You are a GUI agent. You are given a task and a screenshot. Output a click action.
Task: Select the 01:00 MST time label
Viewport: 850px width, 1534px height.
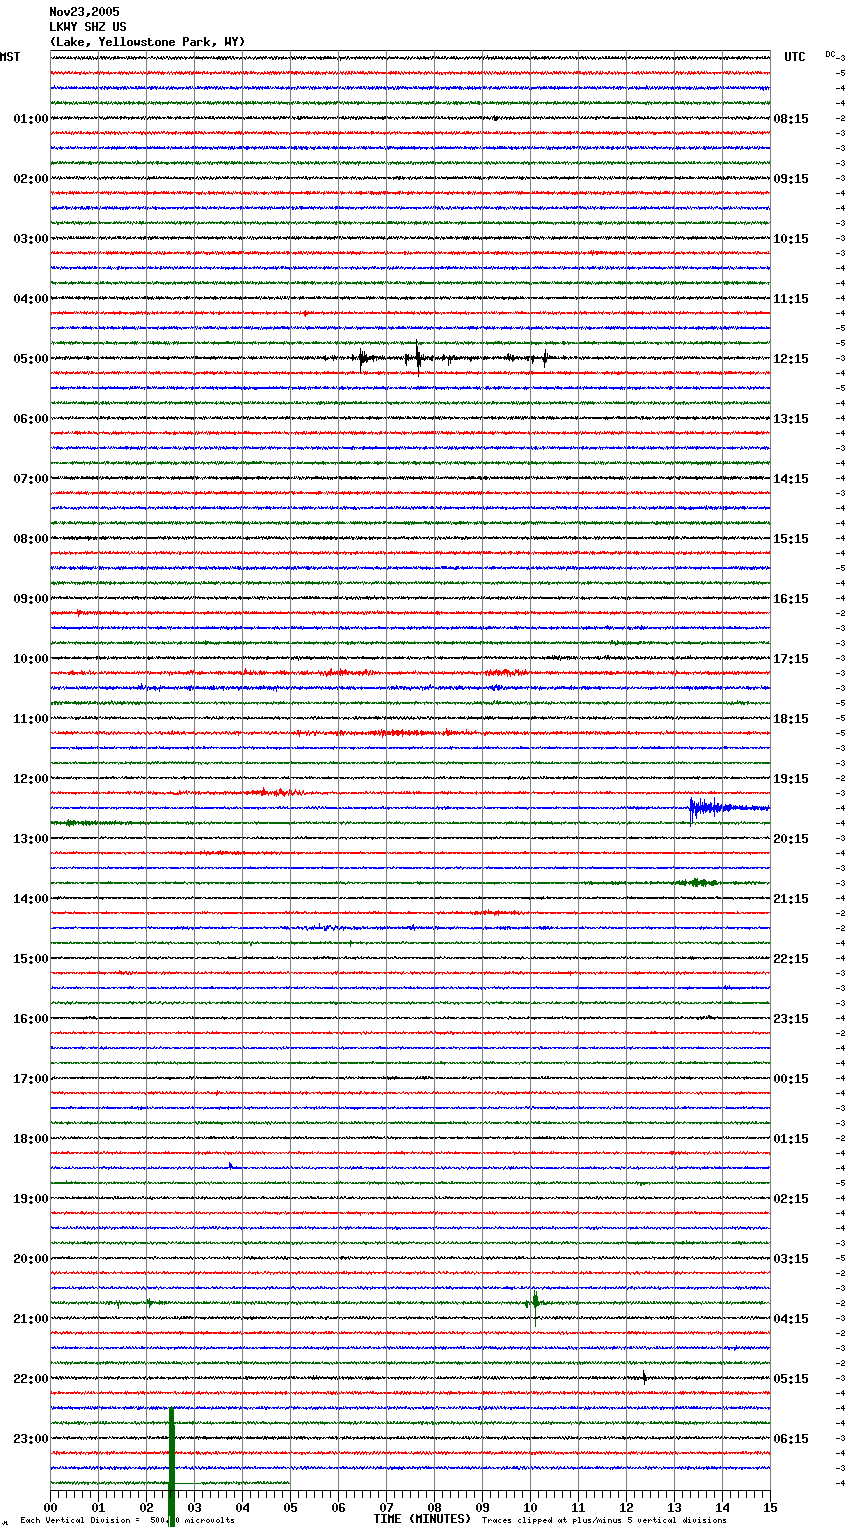[x=30, y=119]
